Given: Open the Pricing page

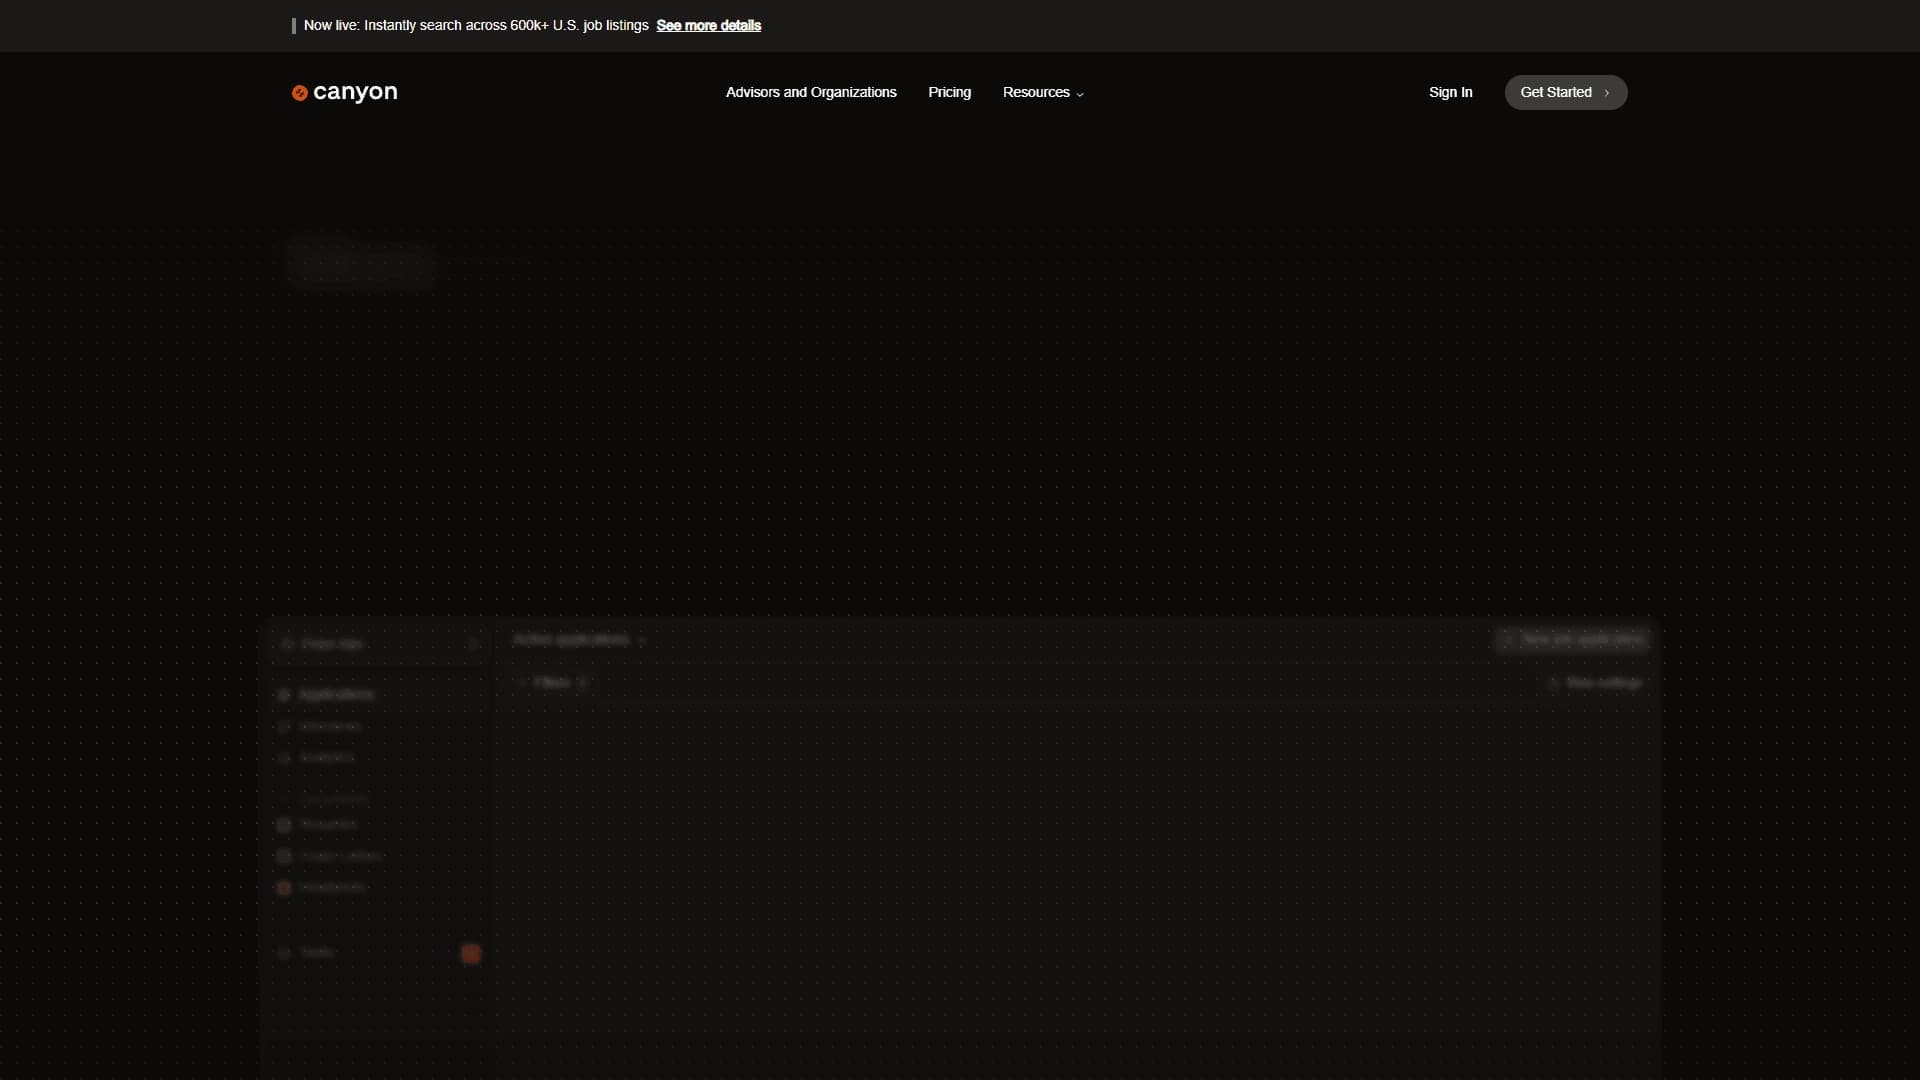Looking at the screenshot, I should pyautogui.click(x=949, y=92).
